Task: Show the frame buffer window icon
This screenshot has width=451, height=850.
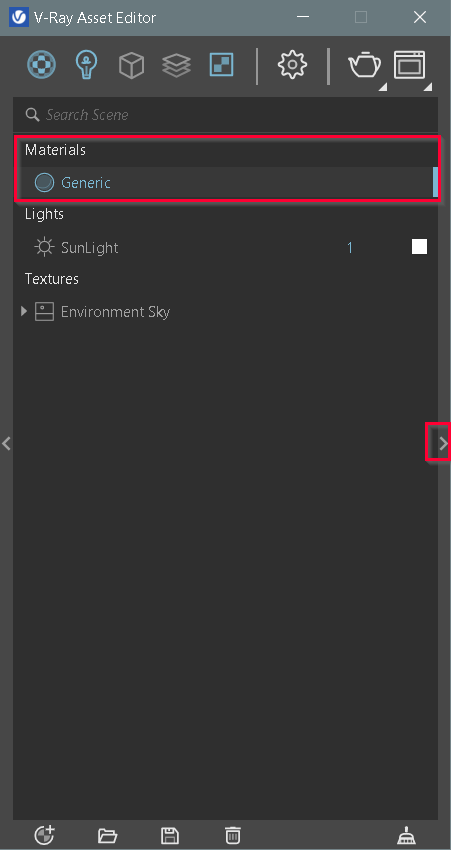Action: click(x=411, y=66)
